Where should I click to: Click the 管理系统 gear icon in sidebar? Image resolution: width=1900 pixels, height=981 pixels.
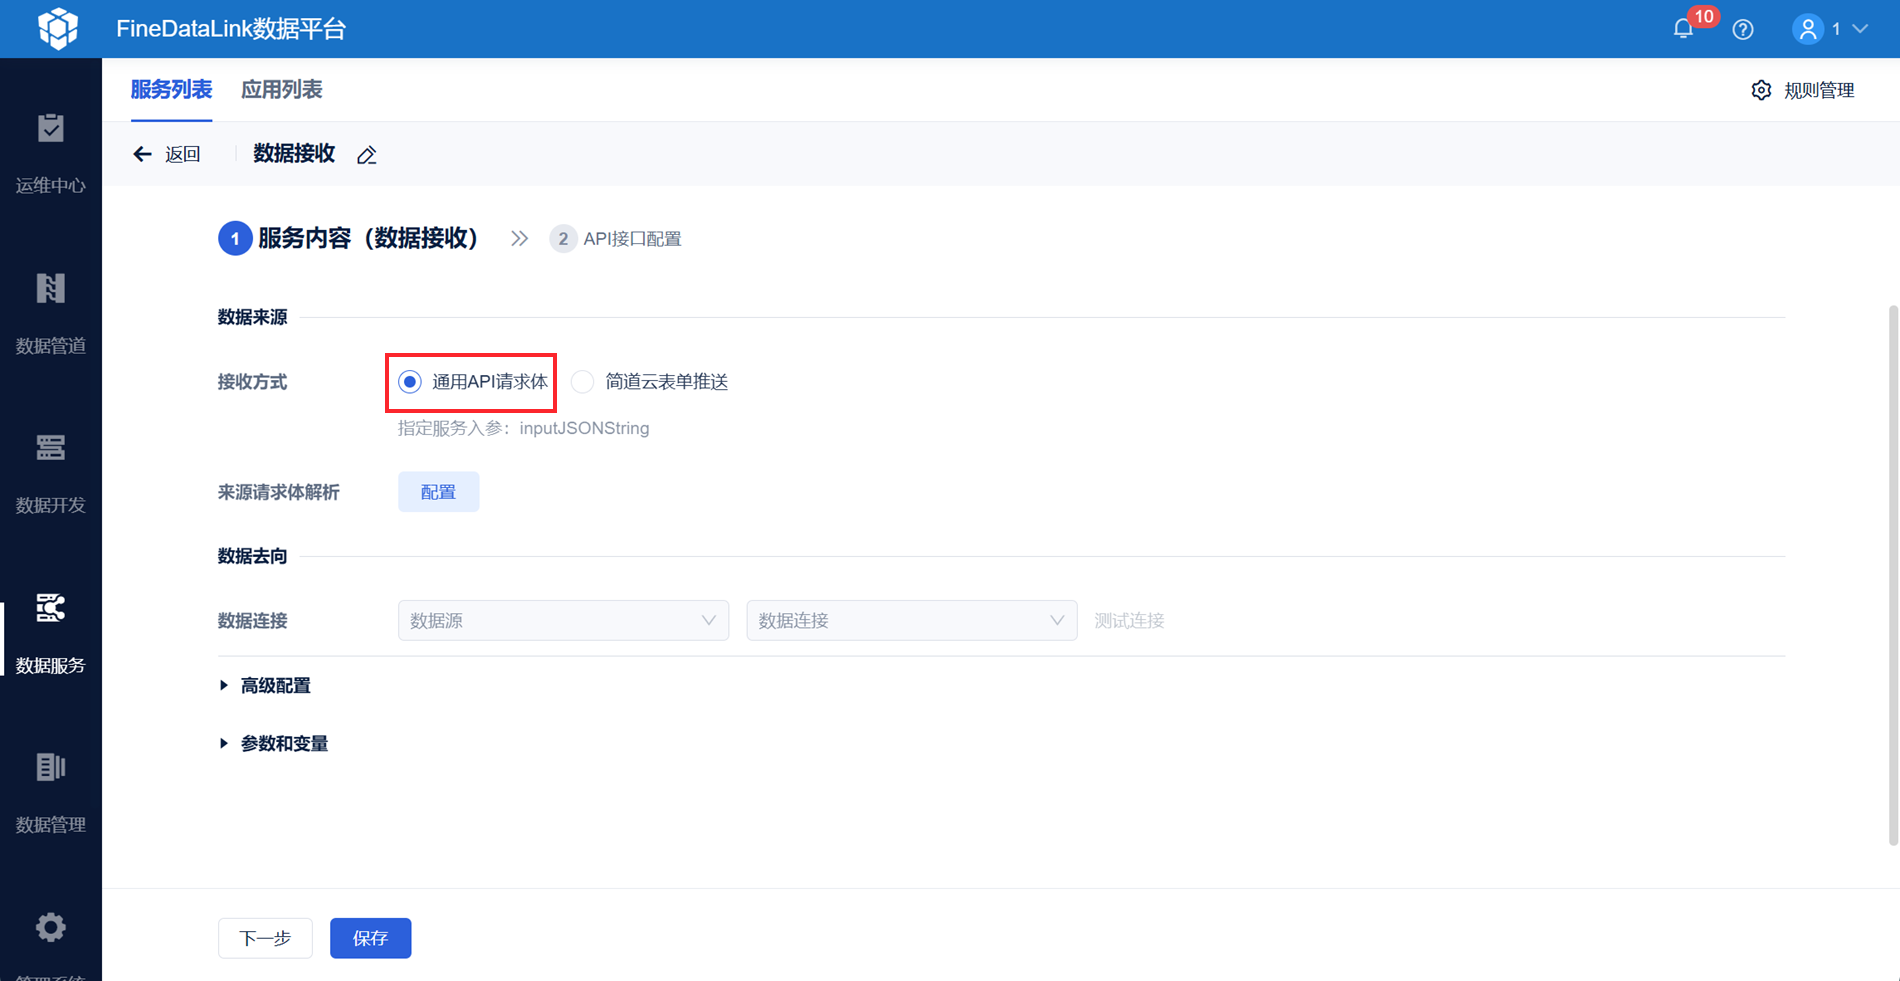coord(51,927)
